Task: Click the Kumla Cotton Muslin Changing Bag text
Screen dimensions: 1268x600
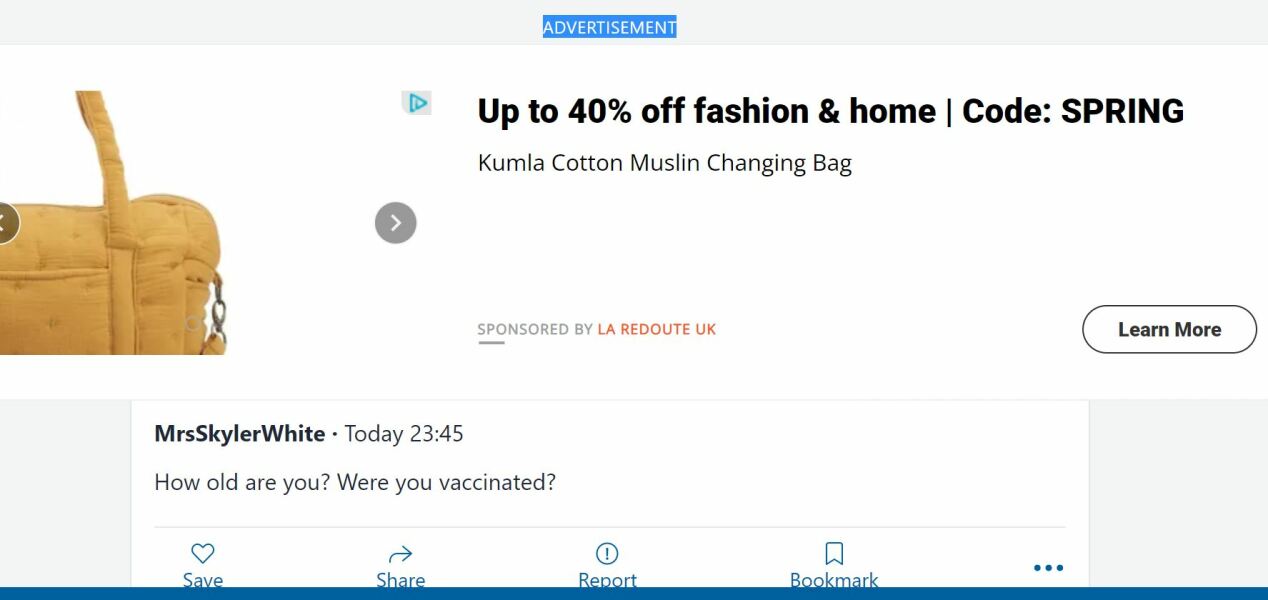Action: 664,162
